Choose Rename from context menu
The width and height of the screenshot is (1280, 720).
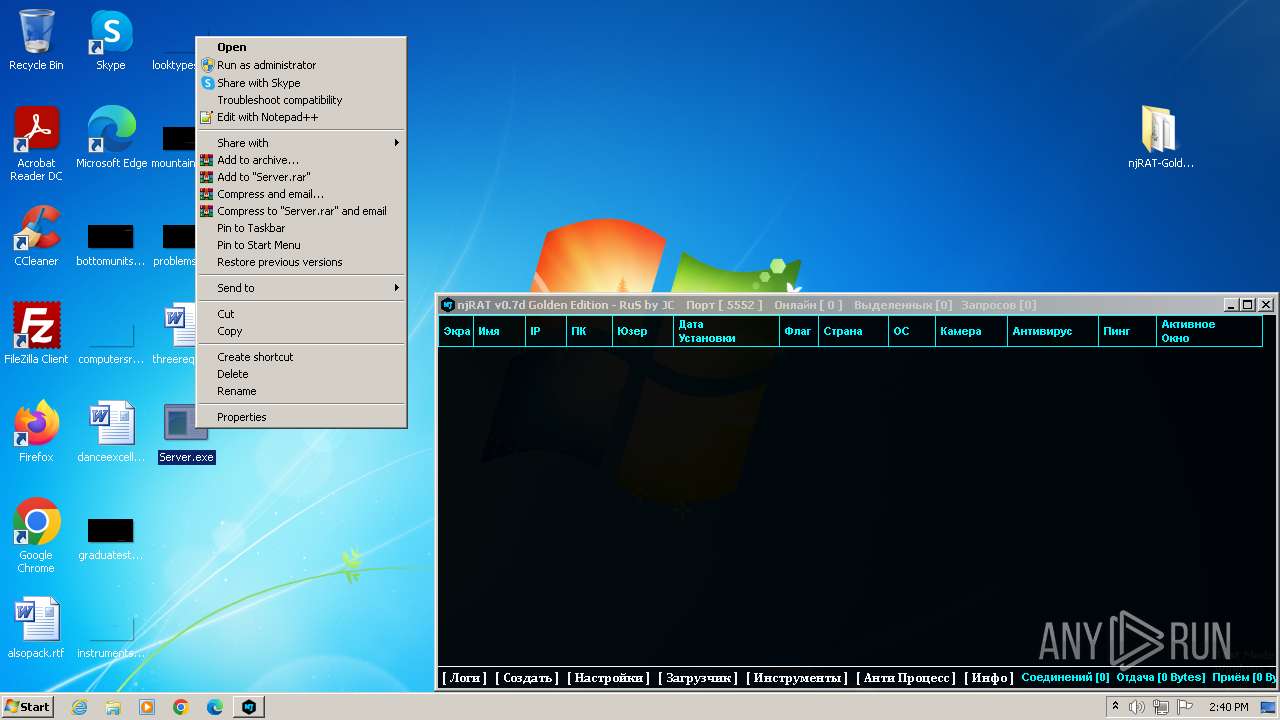pyautogui.click(x=301, y=391)
